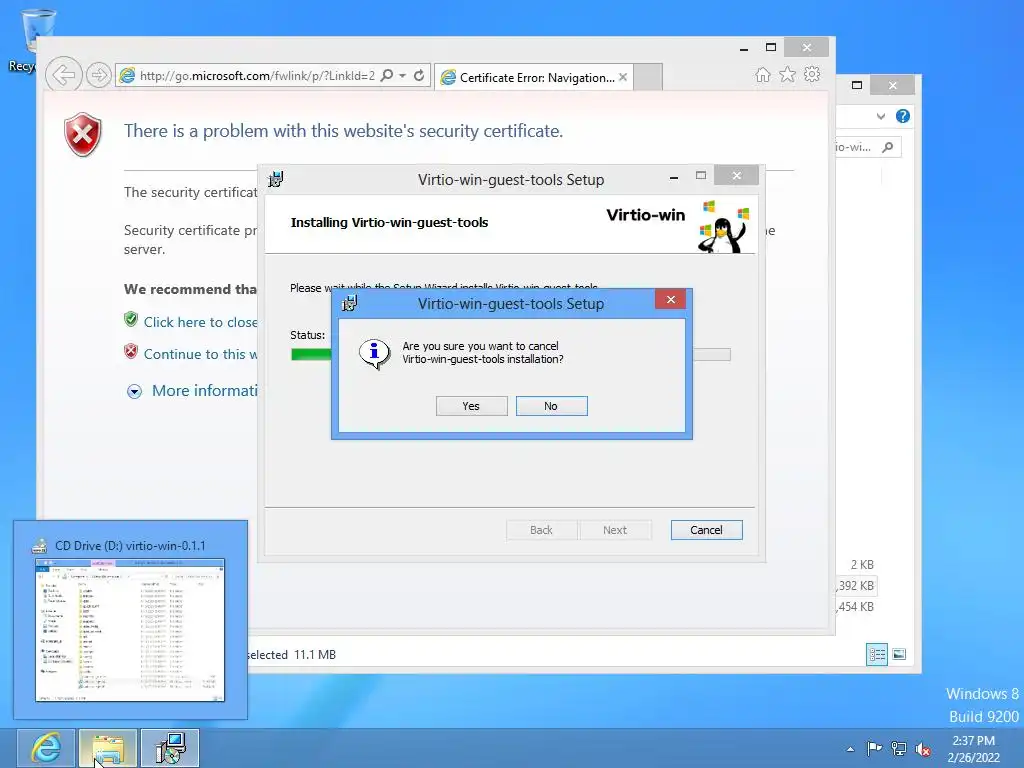The height and width of the screenshot is (768, 1024).
Task: Click the disabled Next button in setup
Action: click(615, 530)
